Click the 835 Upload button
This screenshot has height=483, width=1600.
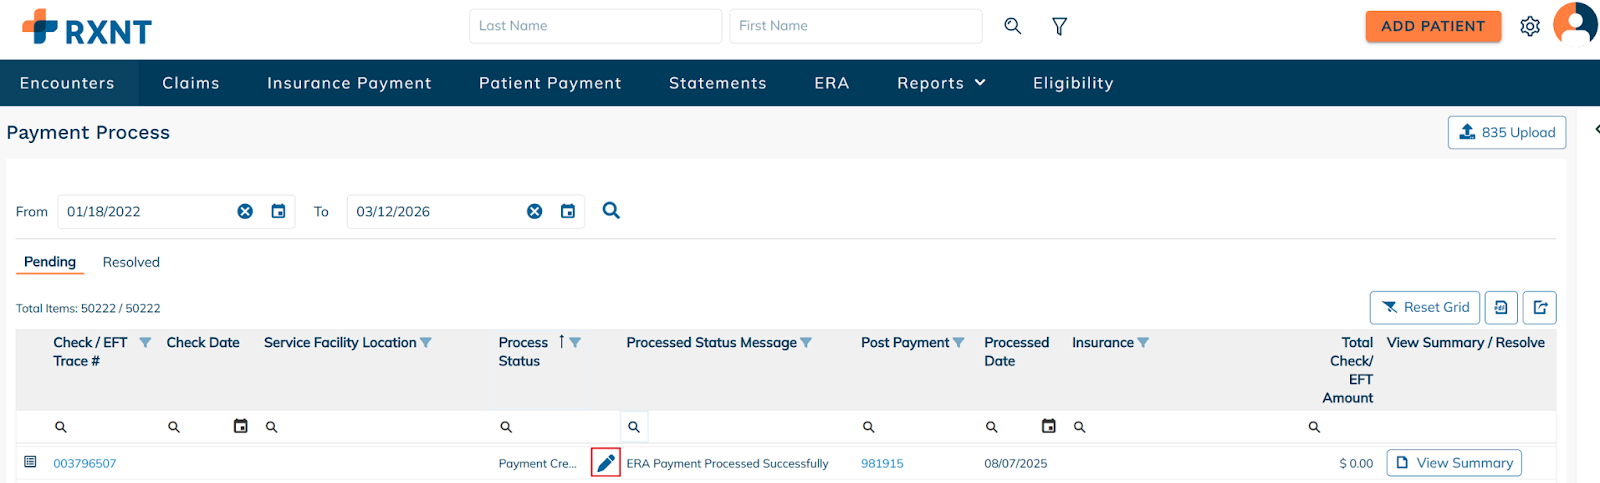tap(1506, 132)
